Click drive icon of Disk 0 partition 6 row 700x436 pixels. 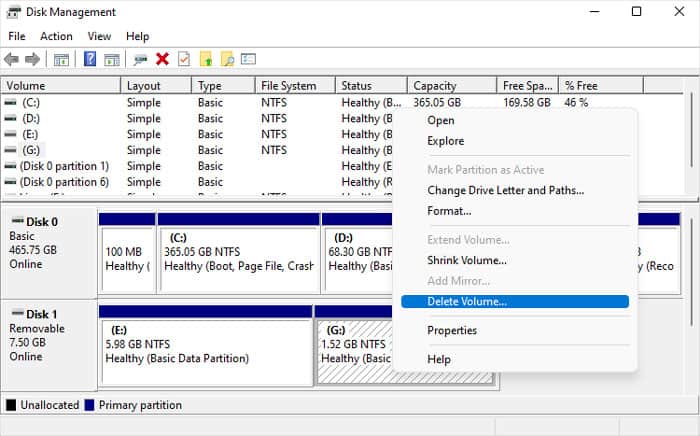tap(10, 182)
